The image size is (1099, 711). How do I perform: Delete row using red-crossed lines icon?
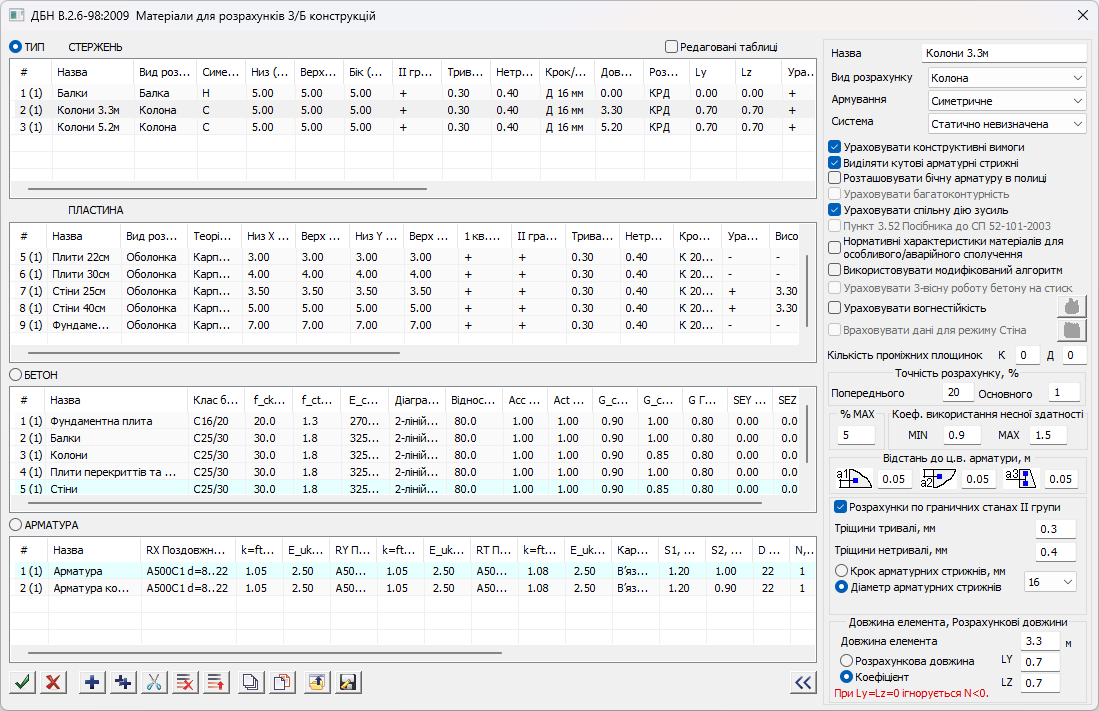point(185,682)
